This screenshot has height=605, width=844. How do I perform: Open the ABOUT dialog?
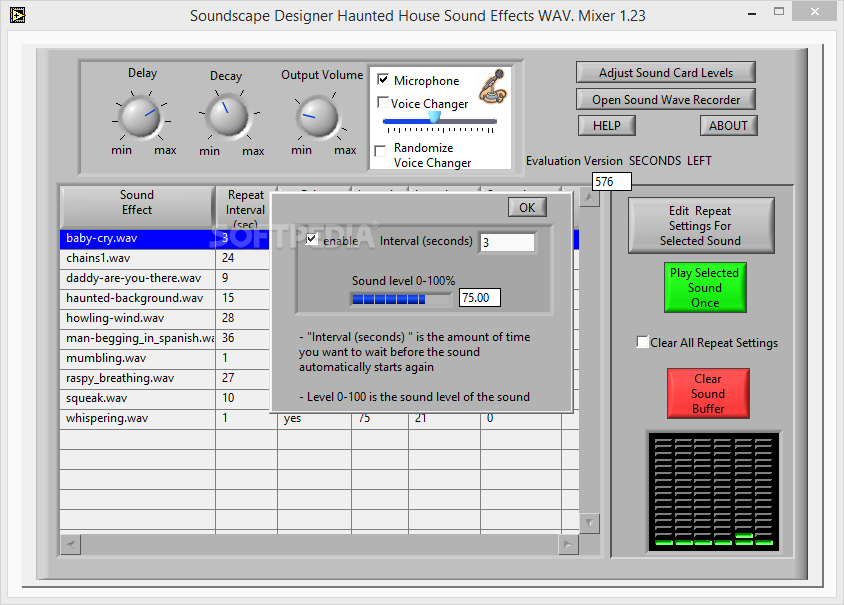coord(728,125)
